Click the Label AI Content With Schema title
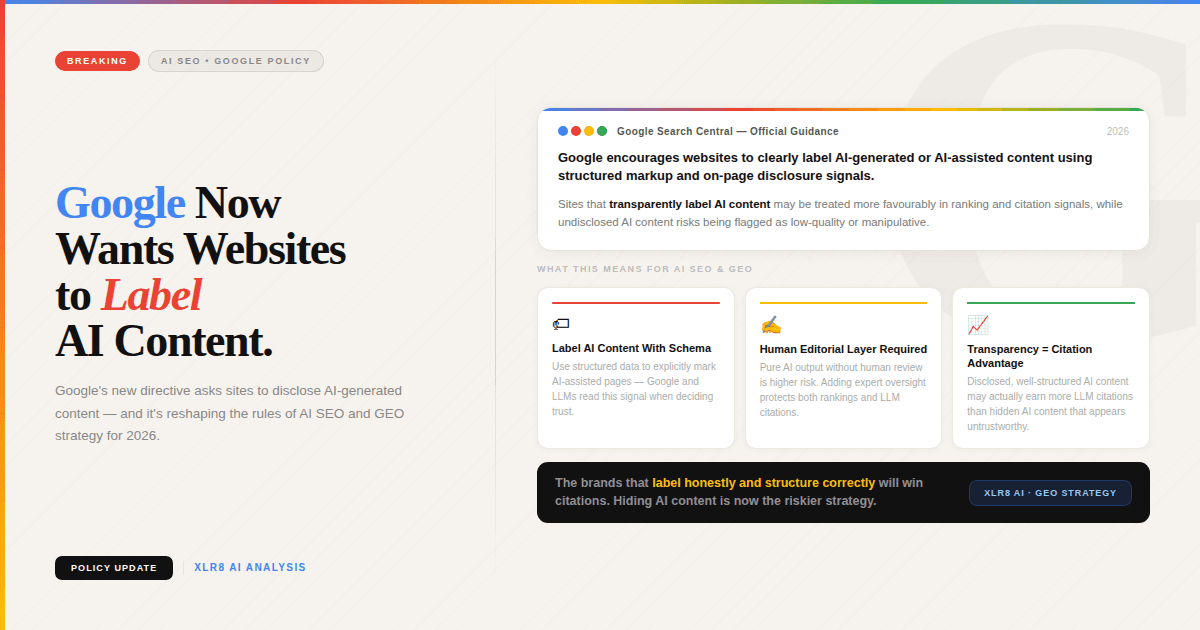1200x630 pixels. click(x=632, y=348)
